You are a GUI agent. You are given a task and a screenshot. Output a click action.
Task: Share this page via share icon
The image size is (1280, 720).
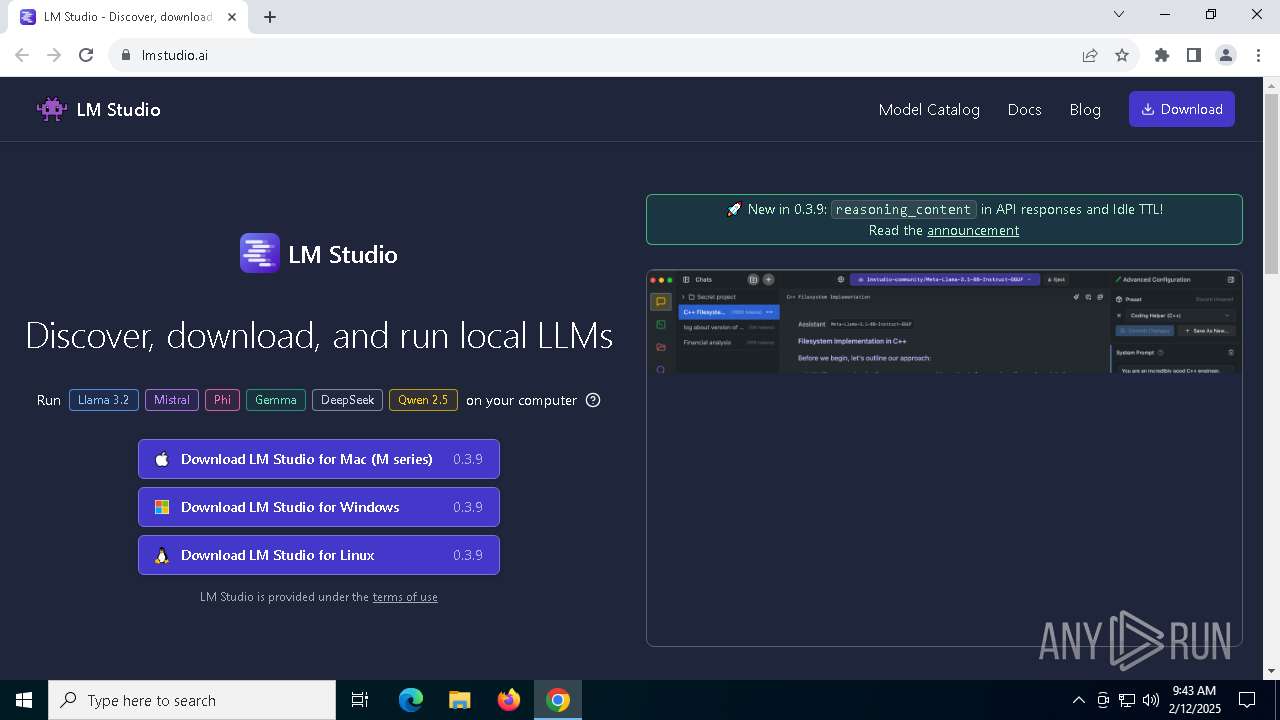pos(1090,55)
